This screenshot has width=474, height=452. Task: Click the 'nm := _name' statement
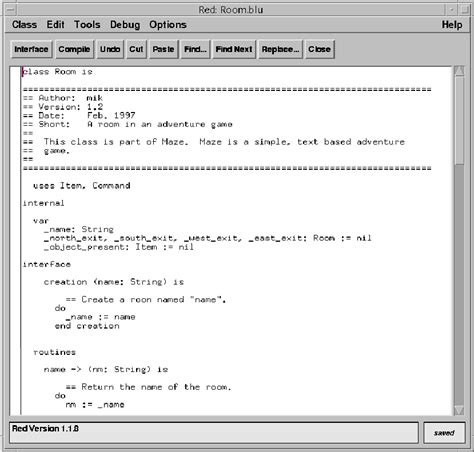pyautogui.click(x=95, y=404)
